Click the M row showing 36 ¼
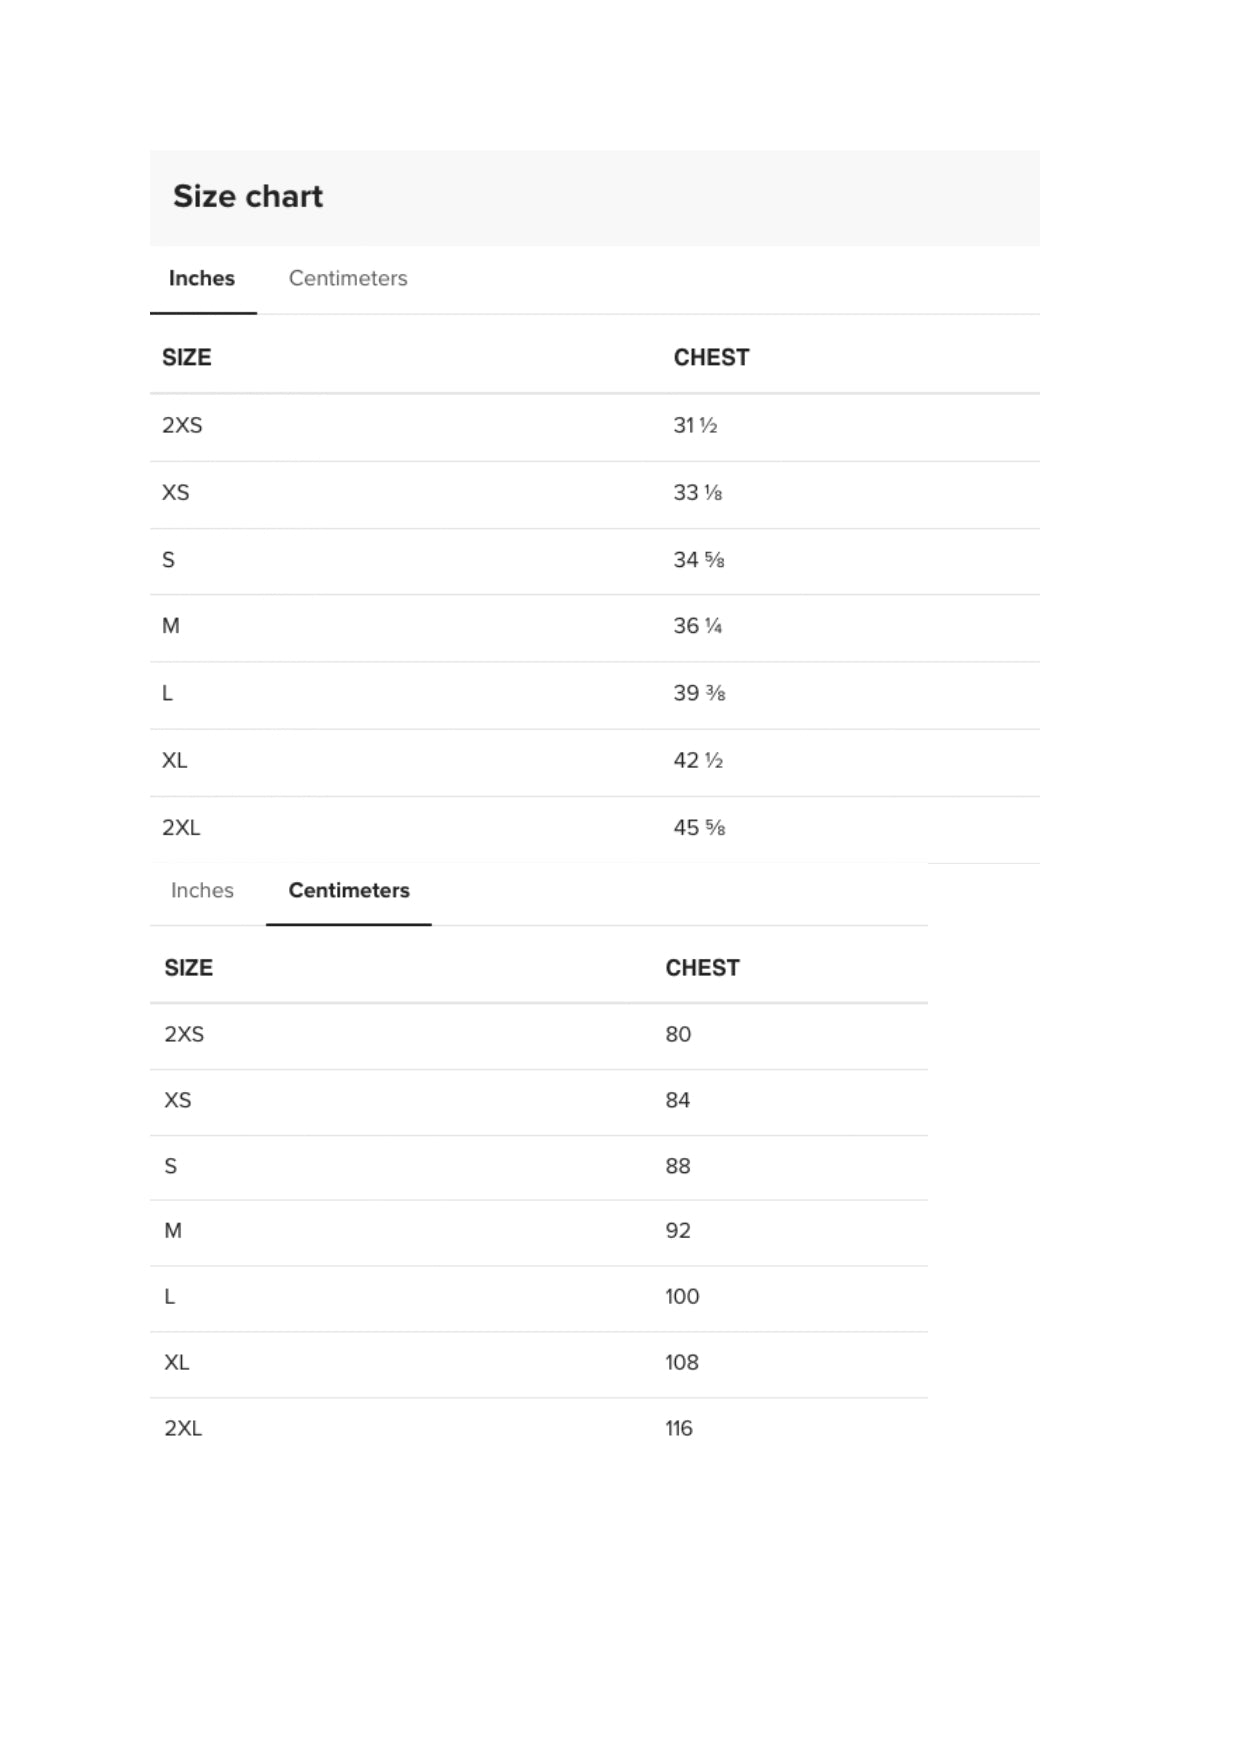1240x1755 pixels. tap(595, 628)
